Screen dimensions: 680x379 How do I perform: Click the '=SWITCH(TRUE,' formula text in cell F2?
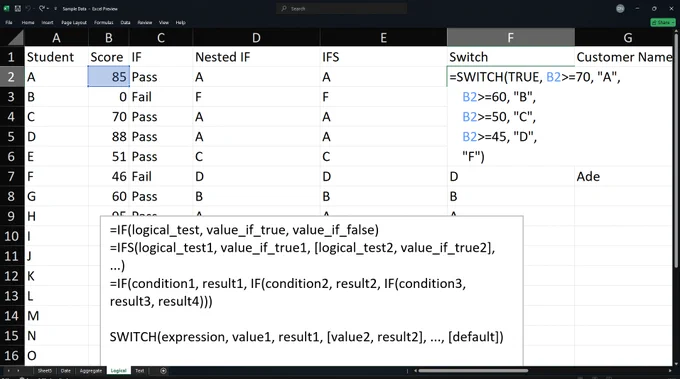pyautogui.click(x=496, y=77)
